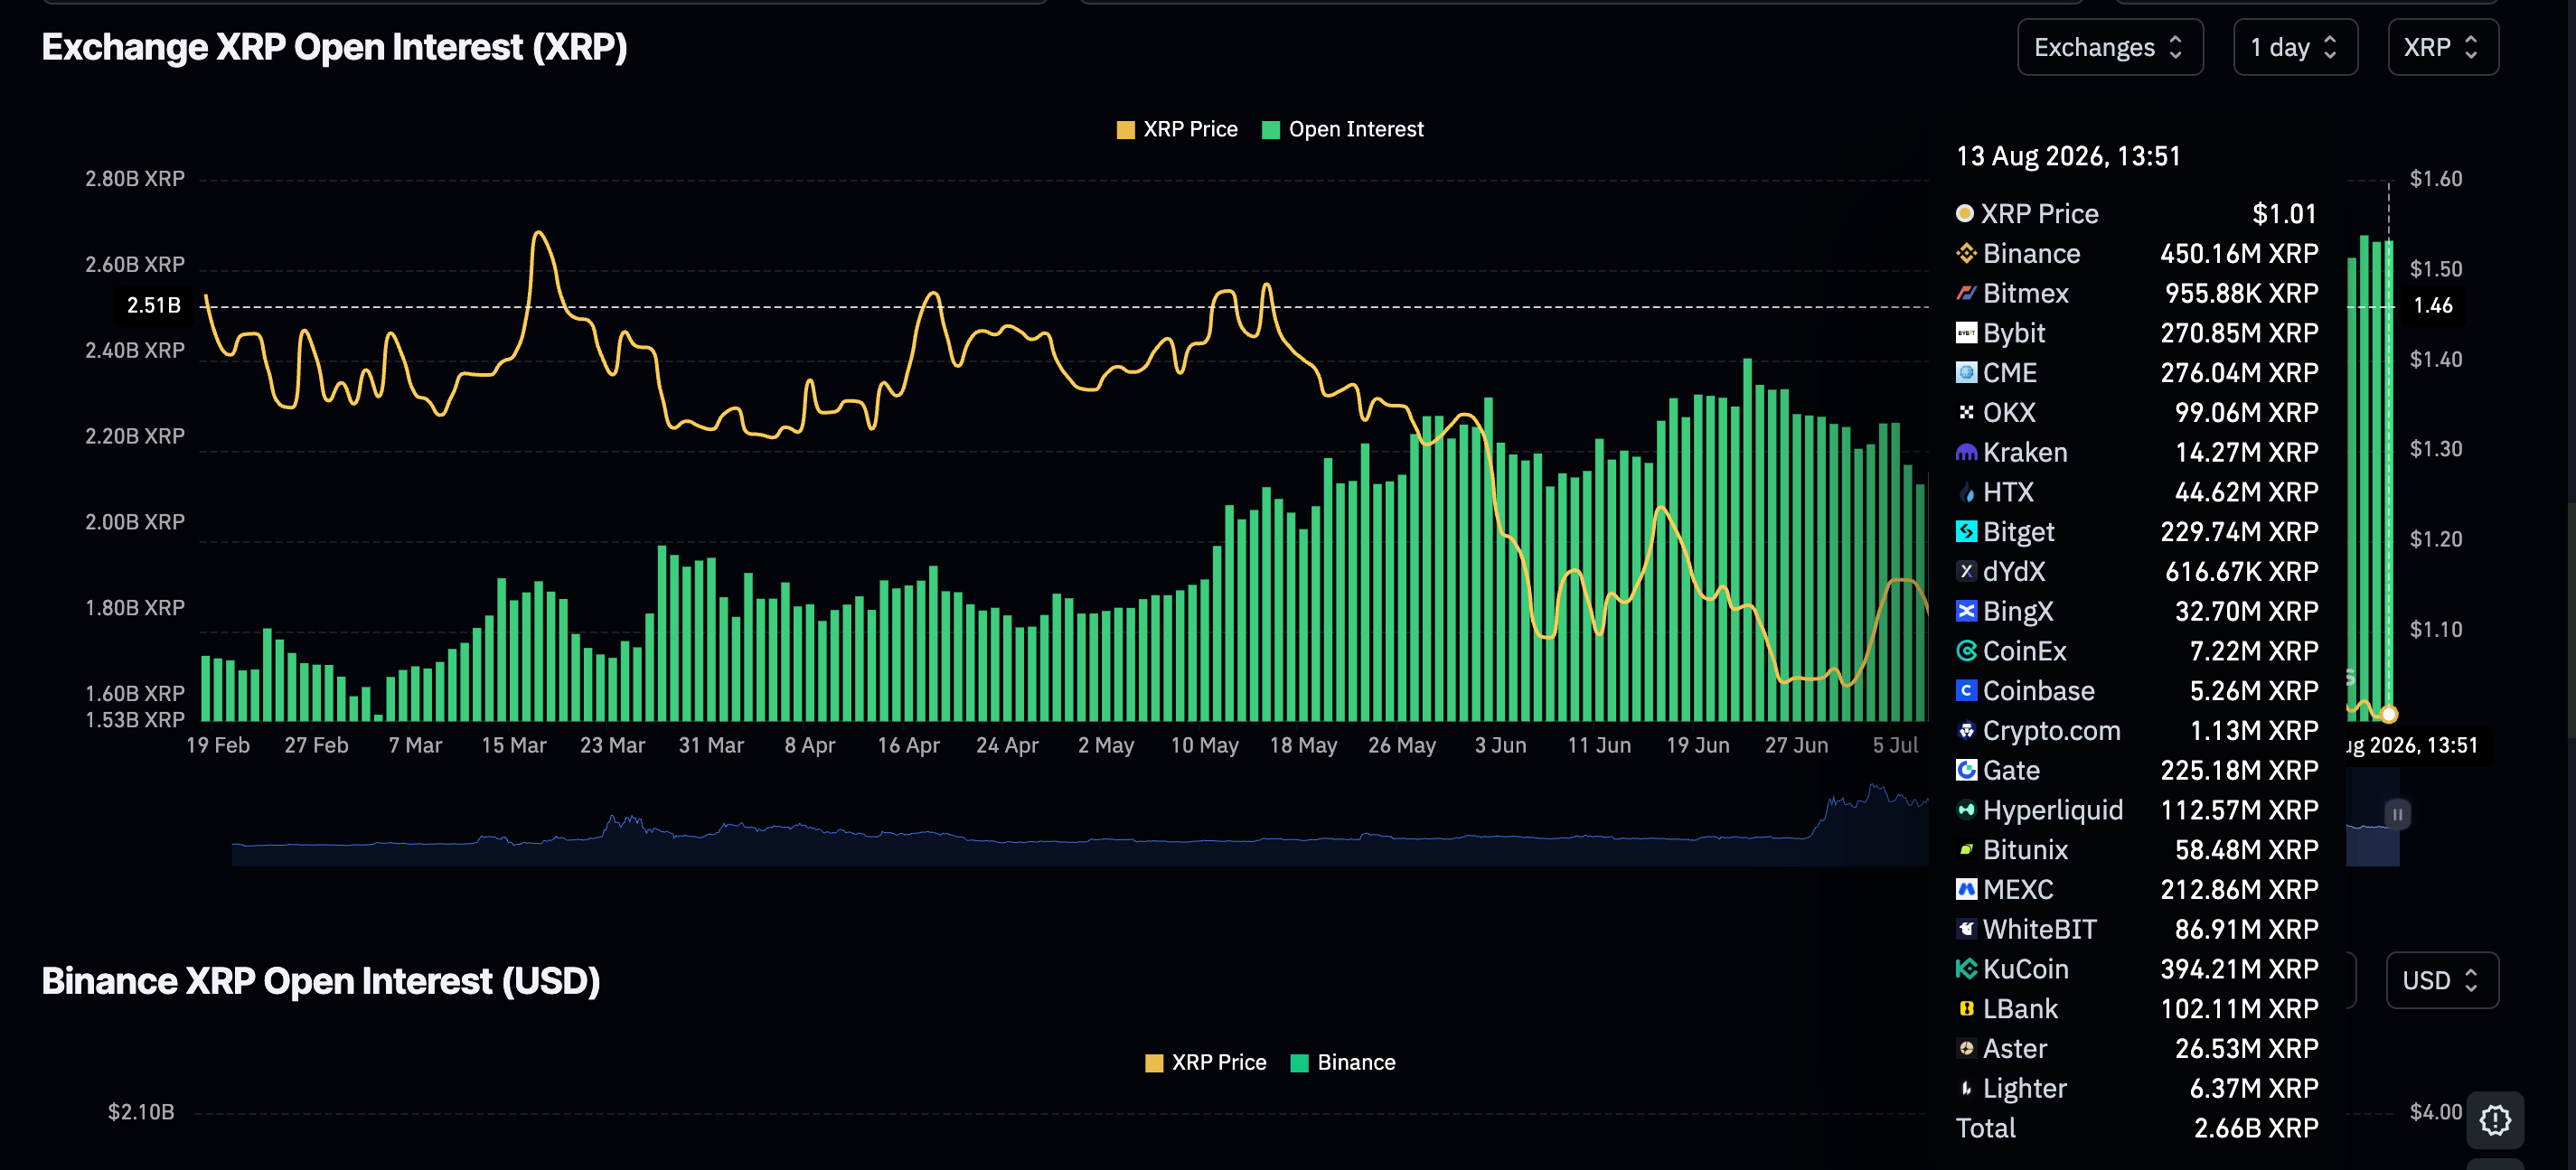
Task: Toggle the Open Interest series legend
Action: 1343,129
